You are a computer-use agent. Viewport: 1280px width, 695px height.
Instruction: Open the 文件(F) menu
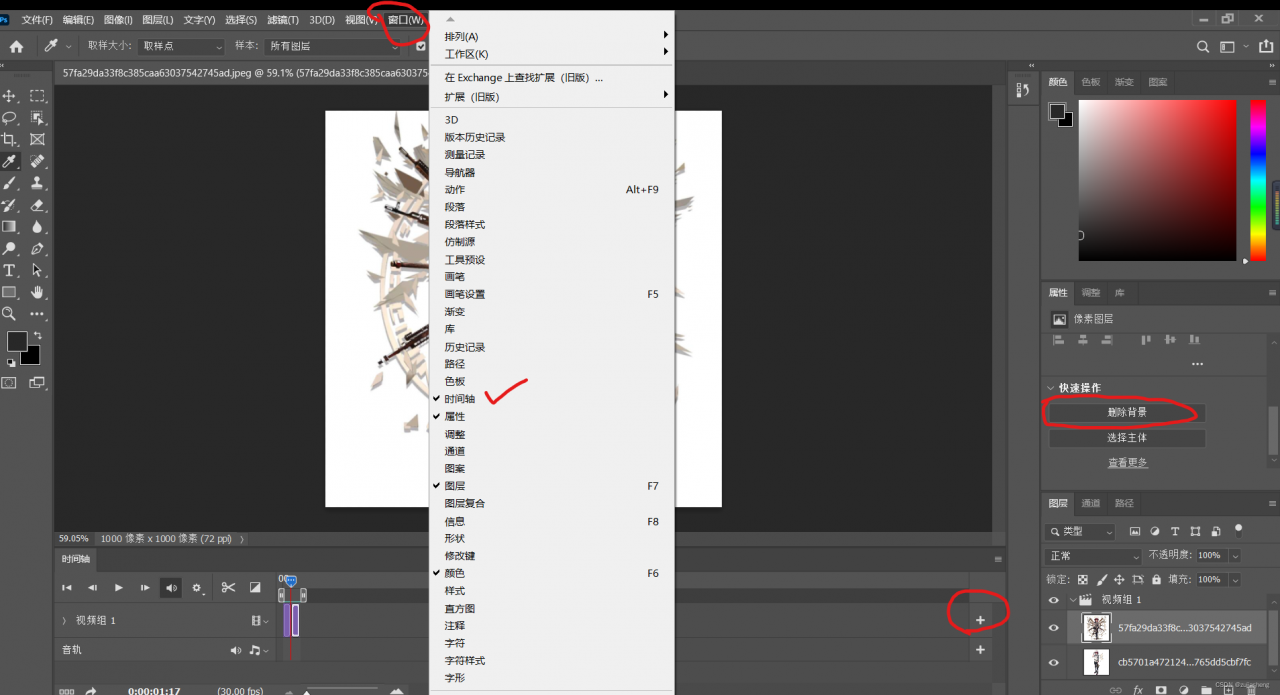click(37, 20)
